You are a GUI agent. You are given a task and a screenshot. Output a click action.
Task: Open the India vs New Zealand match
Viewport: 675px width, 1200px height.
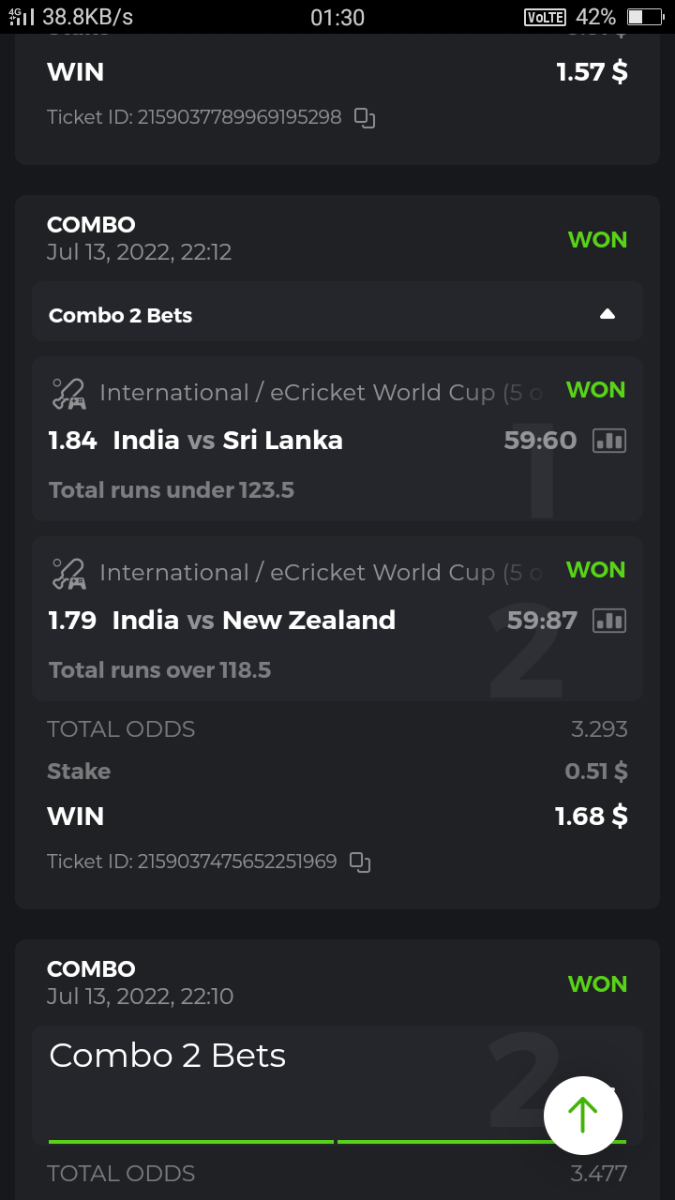pyautogui.click(x=253, y=621)
